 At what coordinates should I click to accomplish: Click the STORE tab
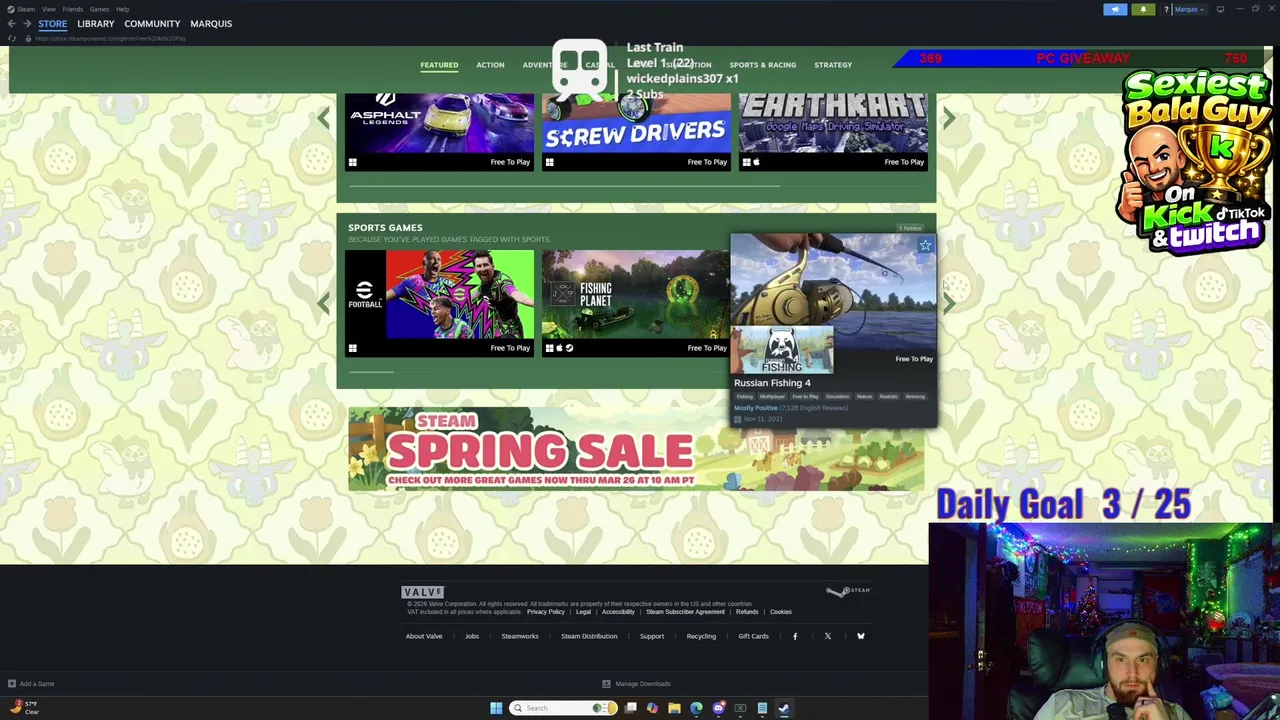click(52, 23)
